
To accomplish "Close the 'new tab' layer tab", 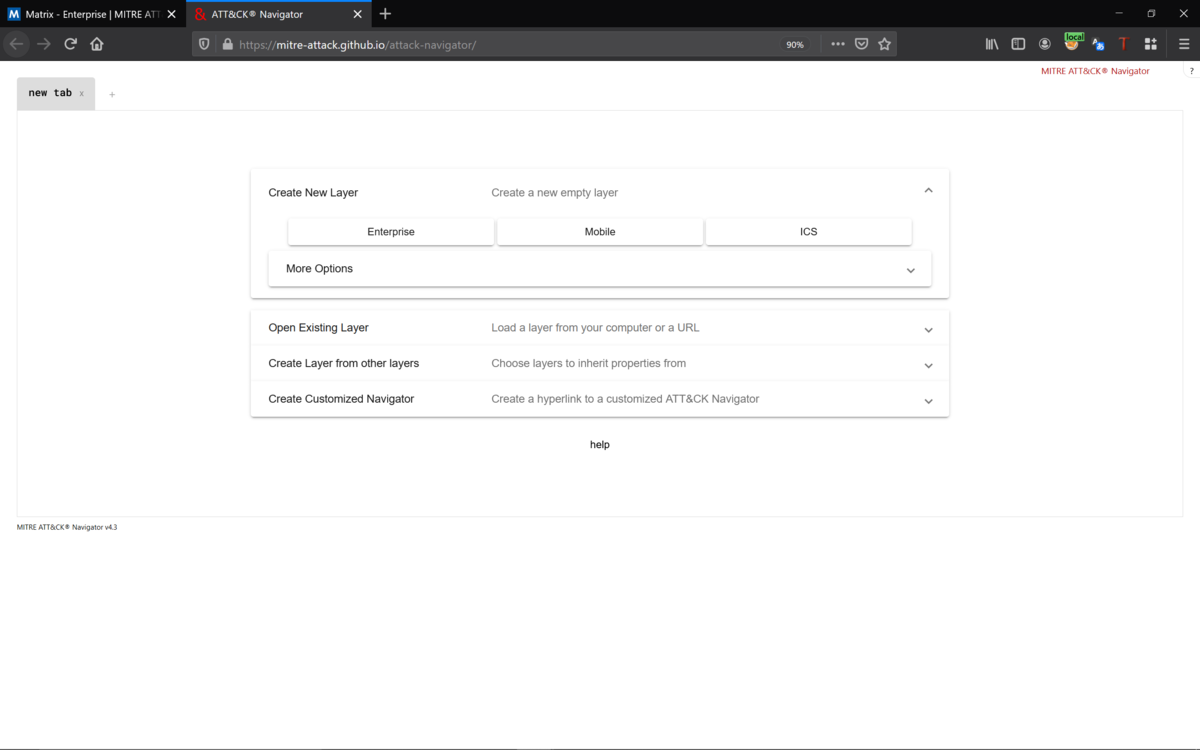I will (x=82, y=94).
